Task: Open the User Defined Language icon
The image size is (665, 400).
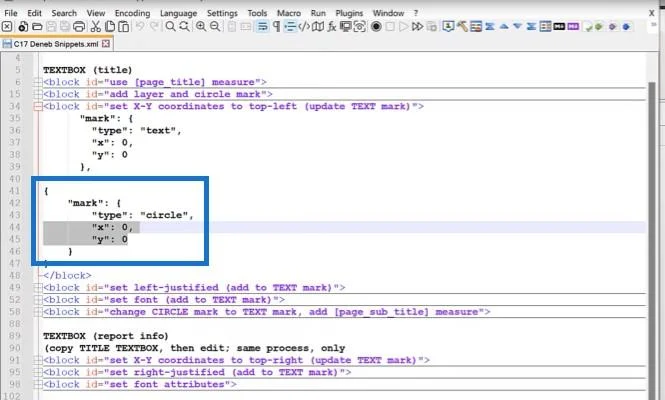Action: 304,27
